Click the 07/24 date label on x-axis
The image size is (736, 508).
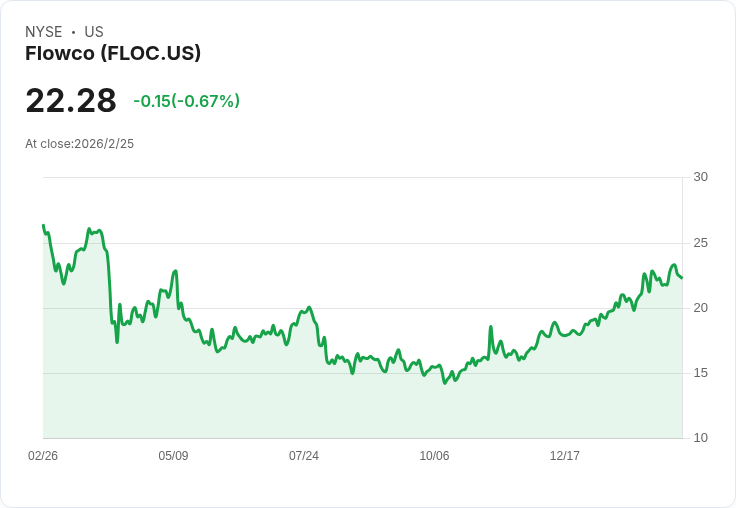coord(304,455)
